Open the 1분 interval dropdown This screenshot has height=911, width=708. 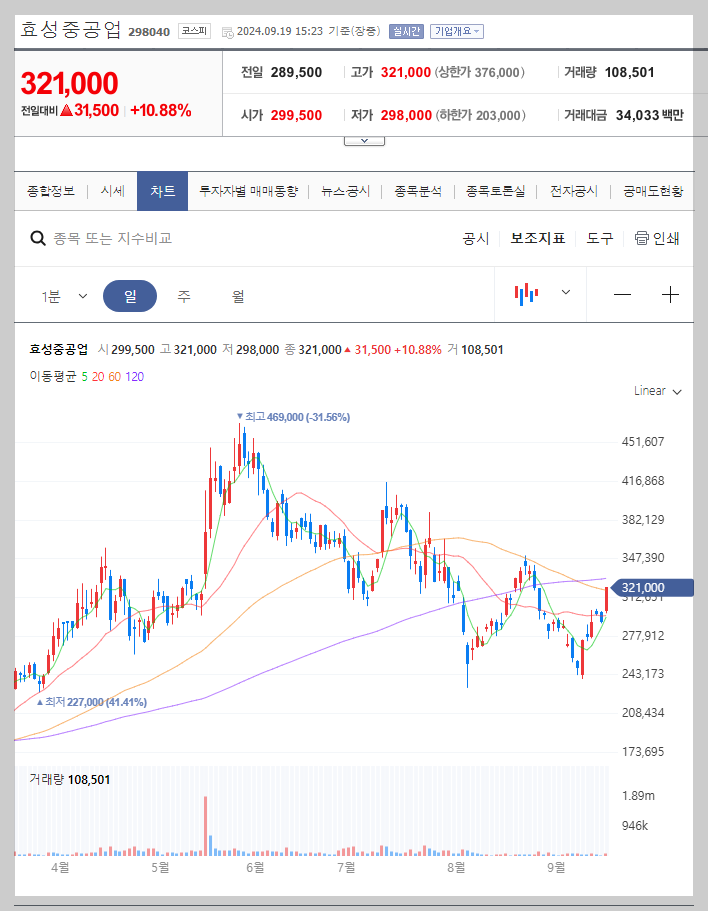pos(62,293)
